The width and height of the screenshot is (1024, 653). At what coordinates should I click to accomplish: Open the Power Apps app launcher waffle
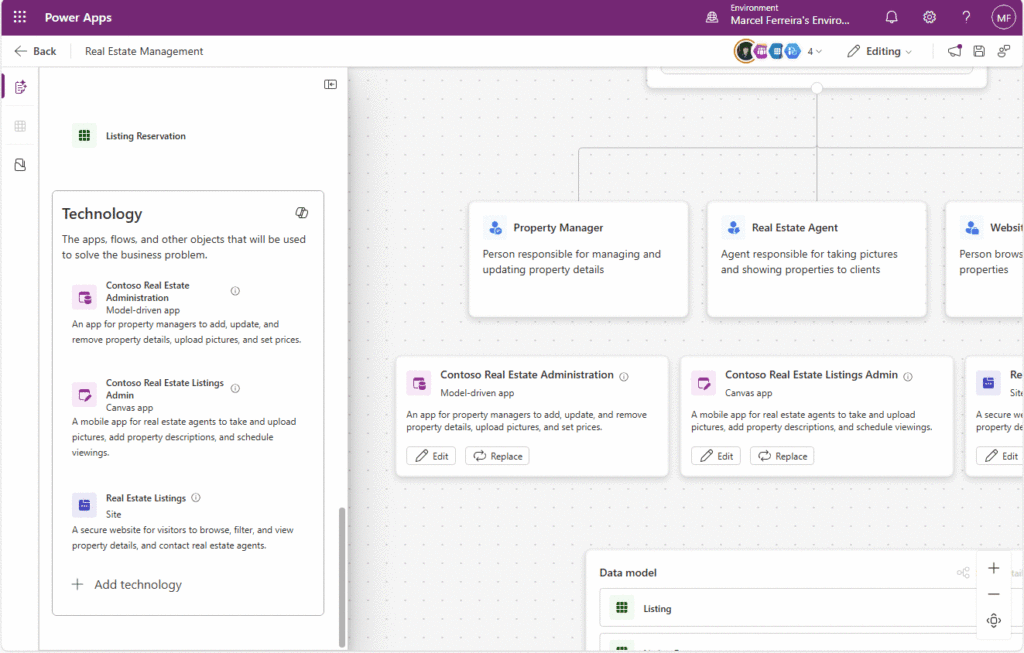(18, 16)
